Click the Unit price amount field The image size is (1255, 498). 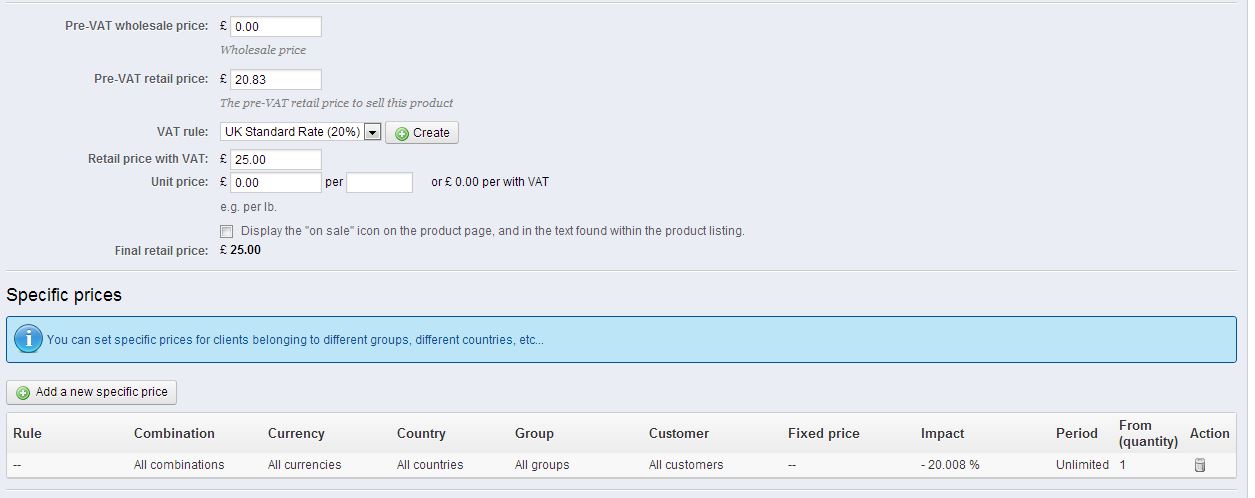pyautogui.click(x=275, y=183)
